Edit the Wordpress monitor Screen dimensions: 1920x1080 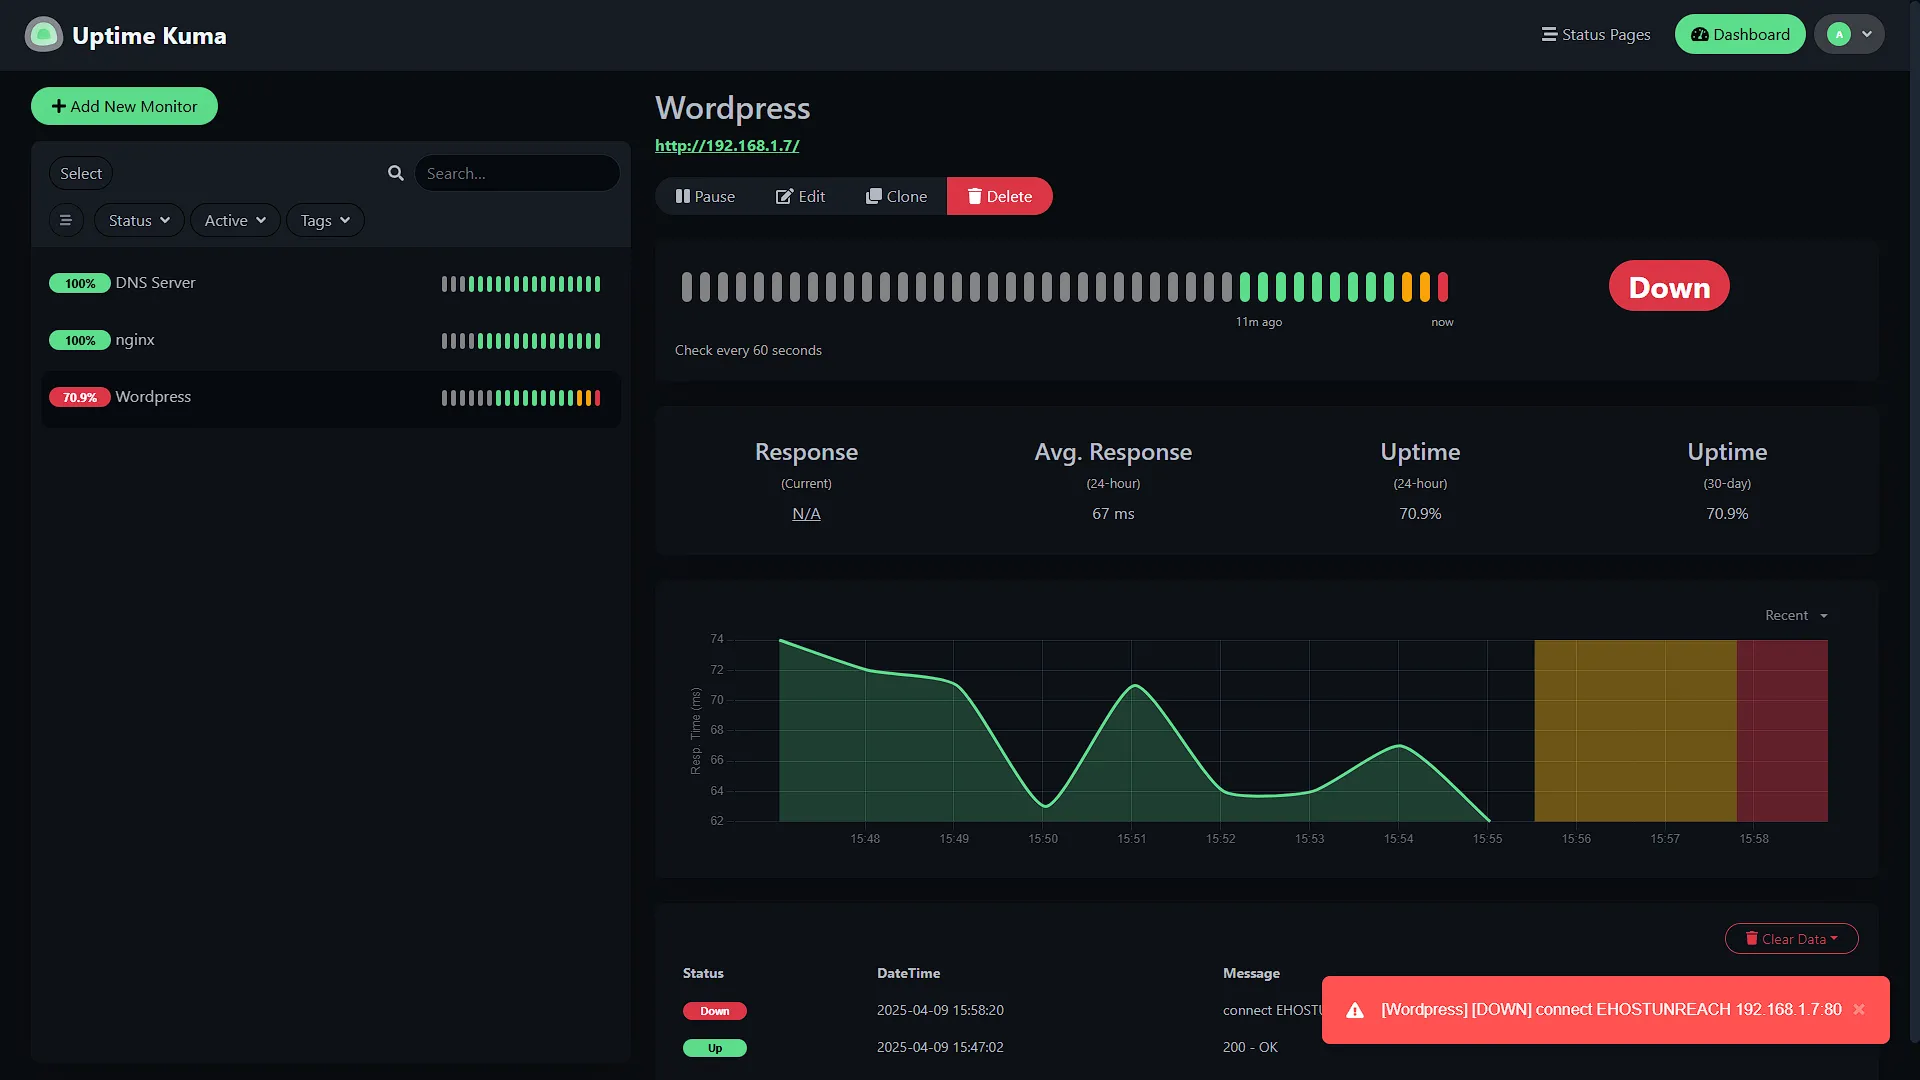[x=800, y=196]
